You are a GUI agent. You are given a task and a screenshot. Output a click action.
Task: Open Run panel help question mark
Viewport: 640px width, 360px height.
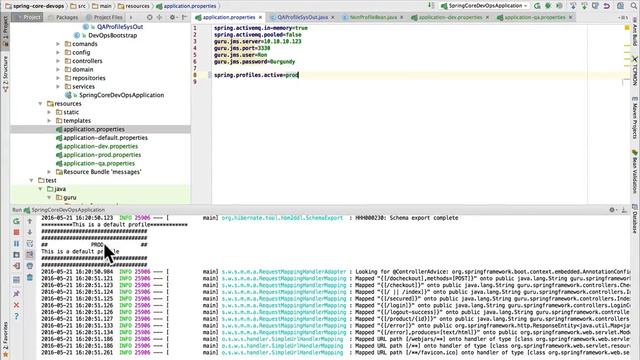tap(16, 316)
